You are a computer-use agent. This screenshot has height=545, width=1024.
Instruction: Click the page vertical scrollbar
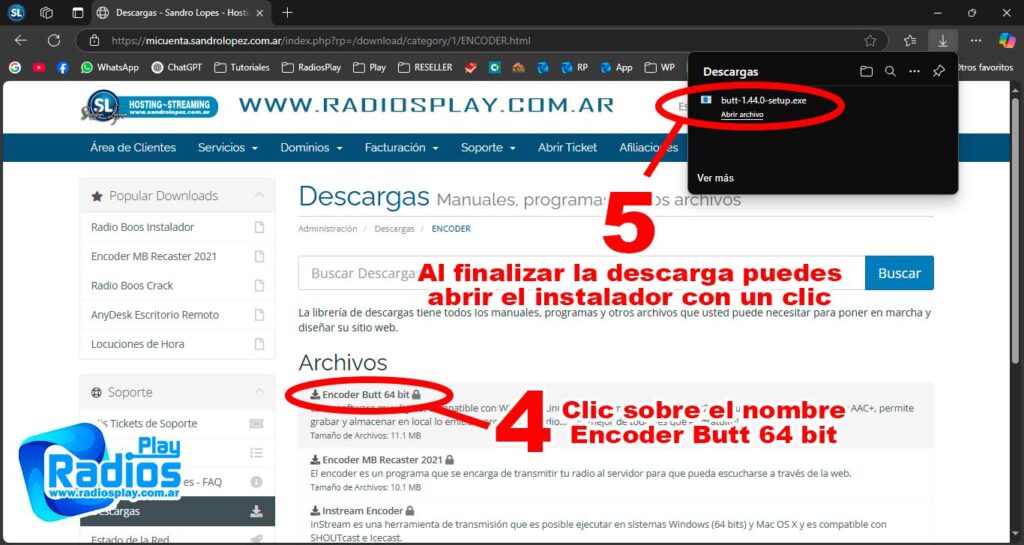coord(1015,228)
